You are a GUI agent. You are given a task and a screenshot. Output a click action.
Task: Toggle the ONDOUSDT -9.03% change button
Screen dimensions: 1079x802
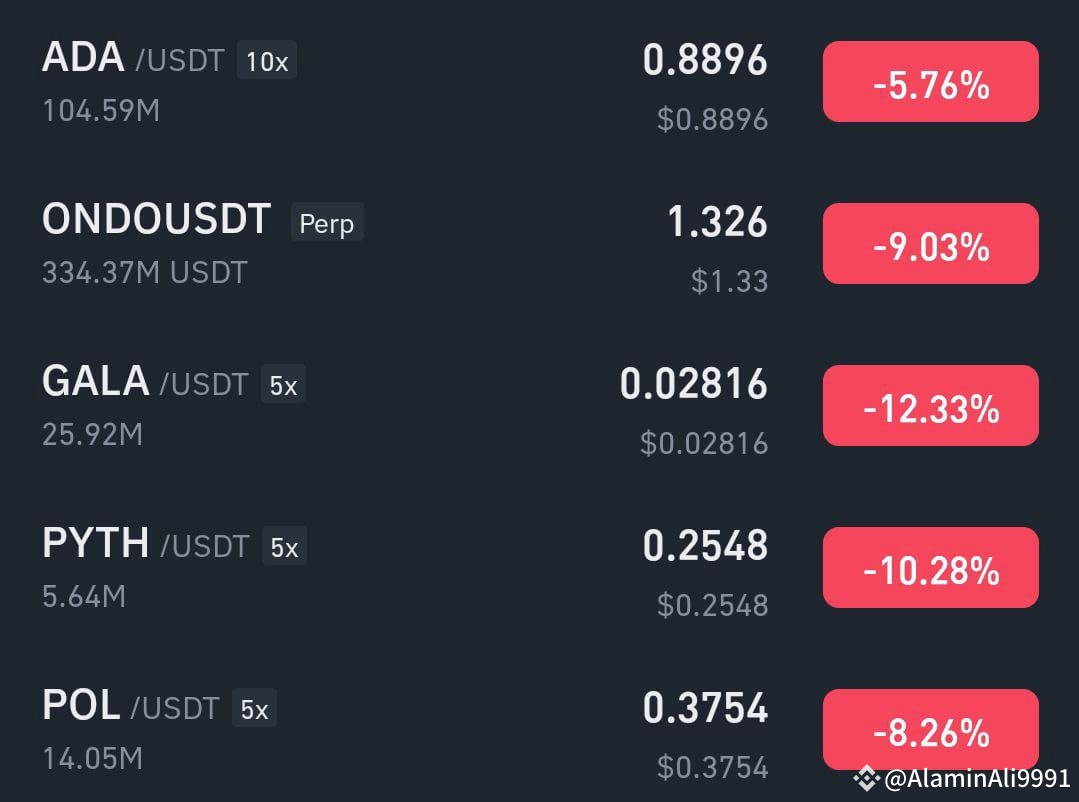pyautogui.click(x=930, y=244)
